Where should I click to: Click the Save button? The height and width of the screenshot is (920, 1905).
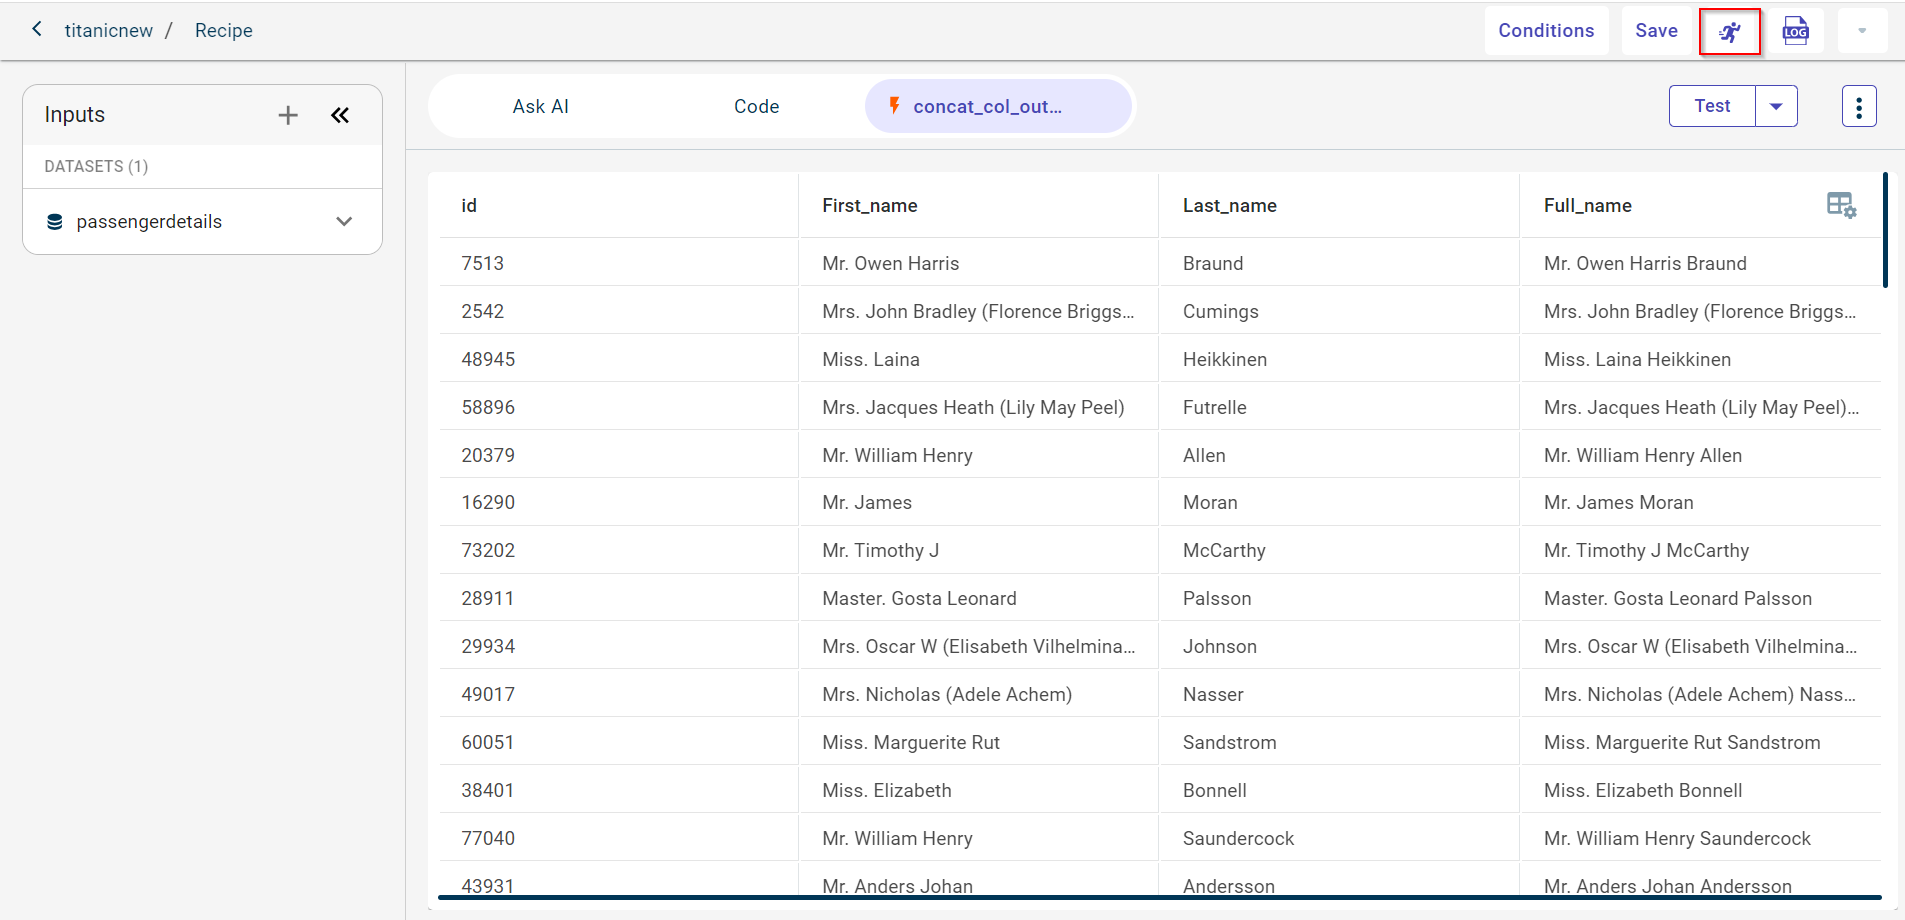1656,31
